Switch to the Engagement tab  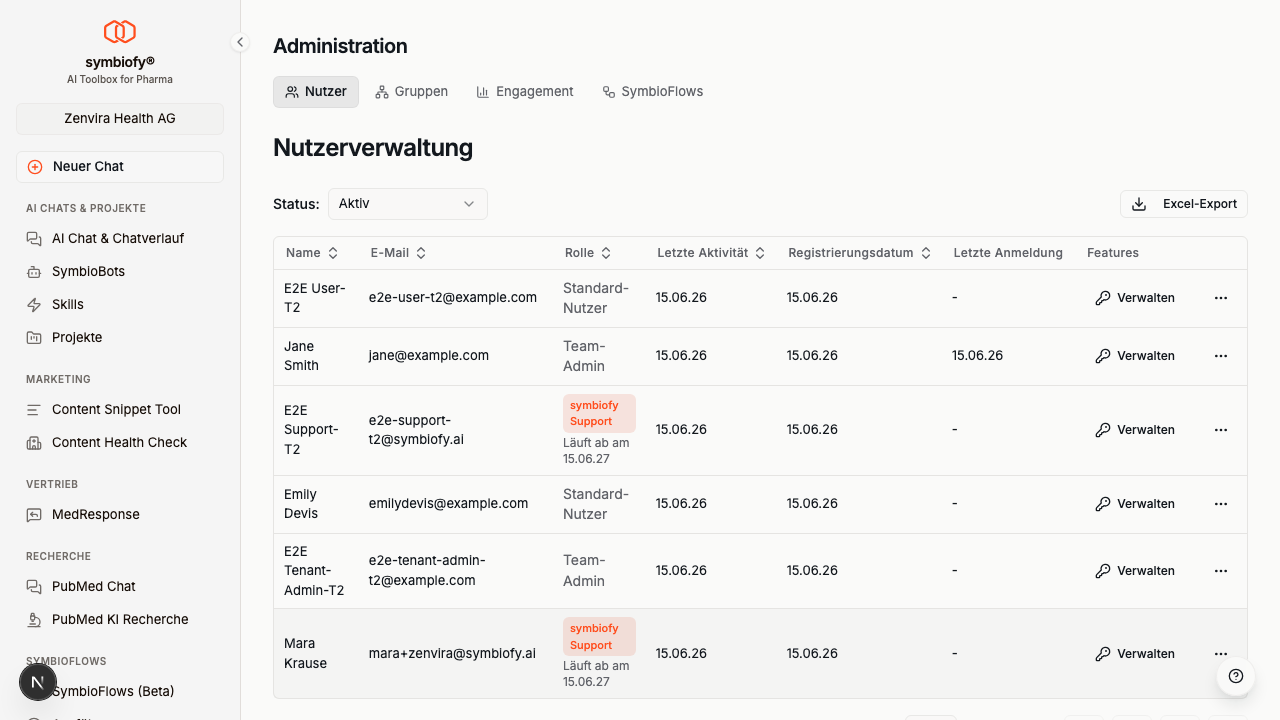(x=525, y=92)
